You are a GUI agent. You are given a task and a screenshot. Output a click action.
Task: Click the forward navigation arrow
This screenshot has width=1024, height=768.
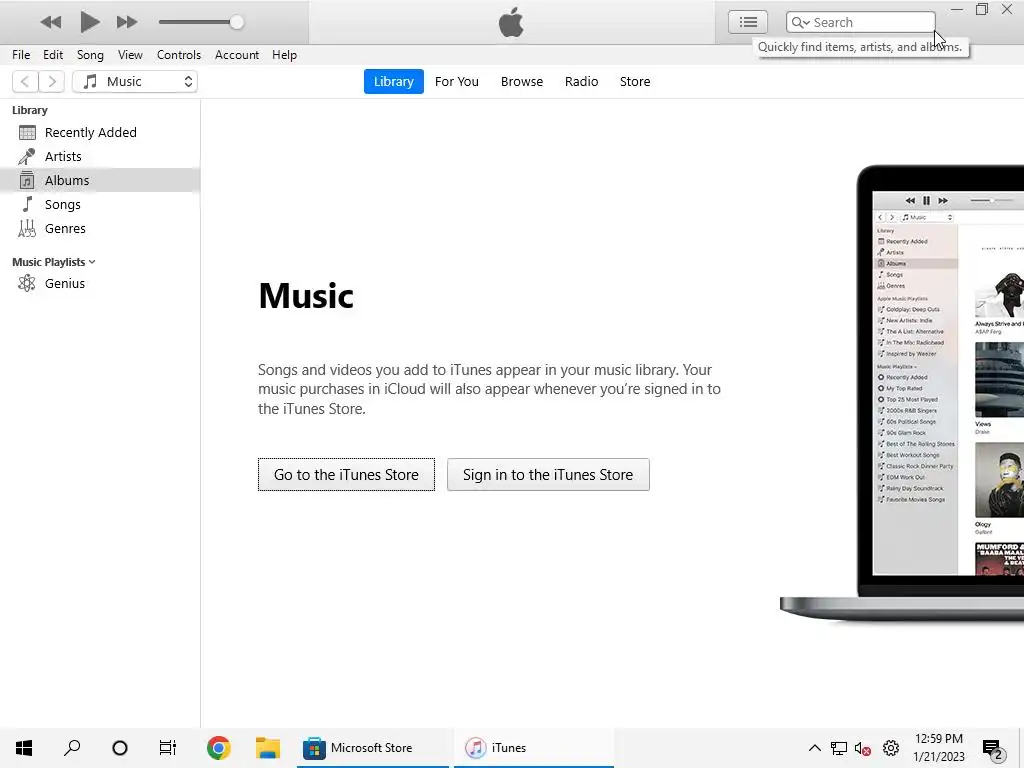point(52,82)
